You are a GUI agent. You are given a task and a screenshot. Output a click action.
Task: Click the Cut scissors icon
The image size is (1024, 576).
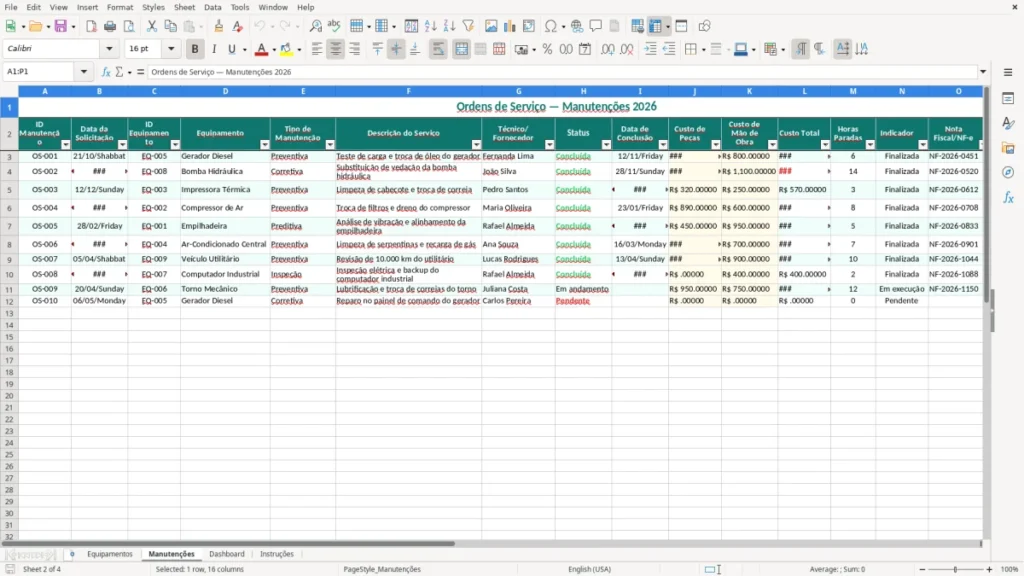(x=152, y=26)
